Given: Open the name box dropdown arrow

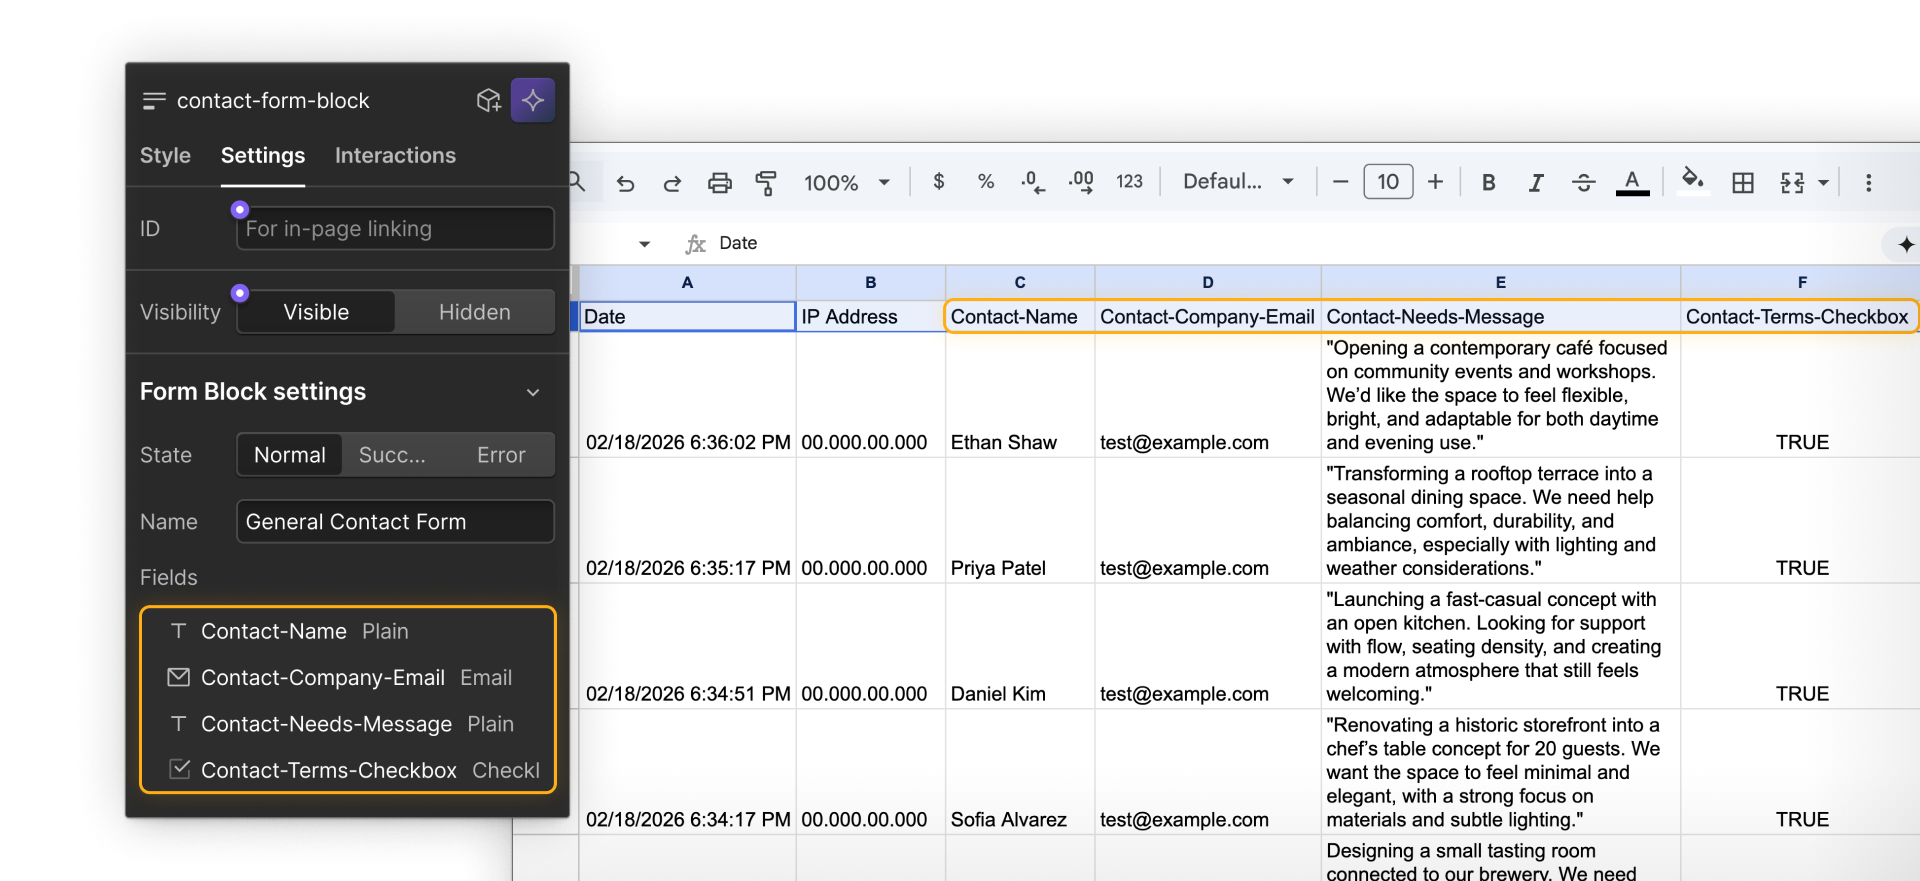Looking at the screenshot, I should (644, 244).
